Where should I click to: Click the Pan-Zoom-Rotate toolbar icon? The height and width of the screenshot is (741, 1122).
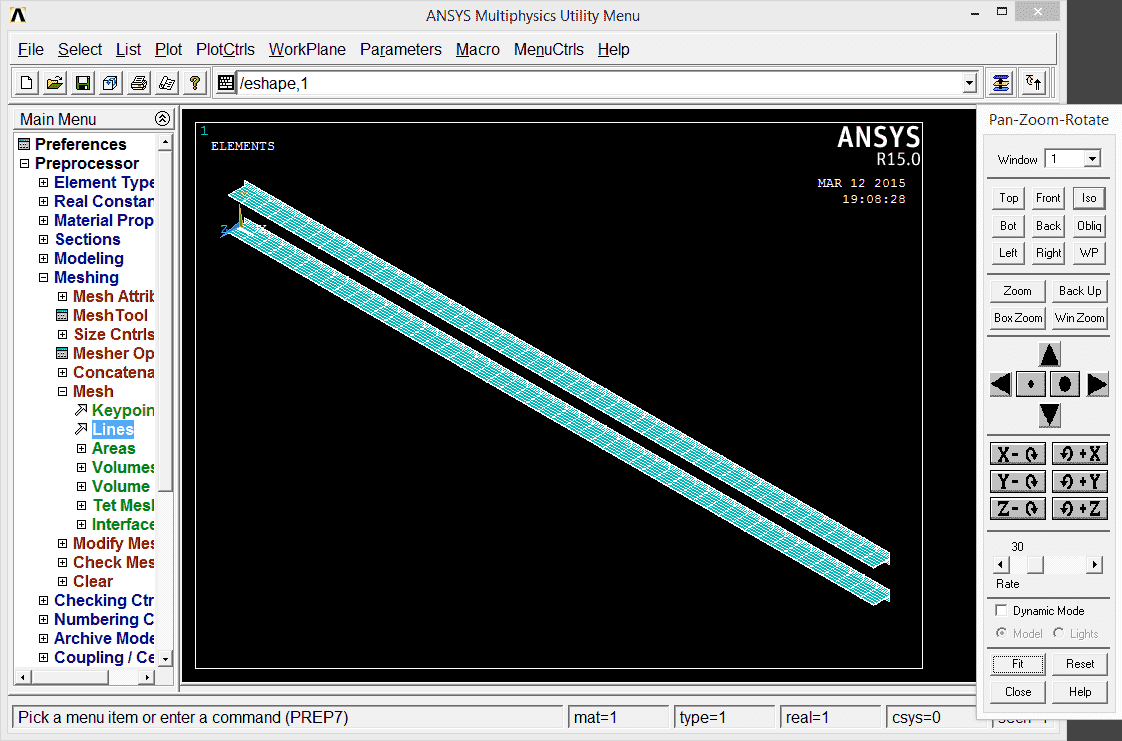110,83
